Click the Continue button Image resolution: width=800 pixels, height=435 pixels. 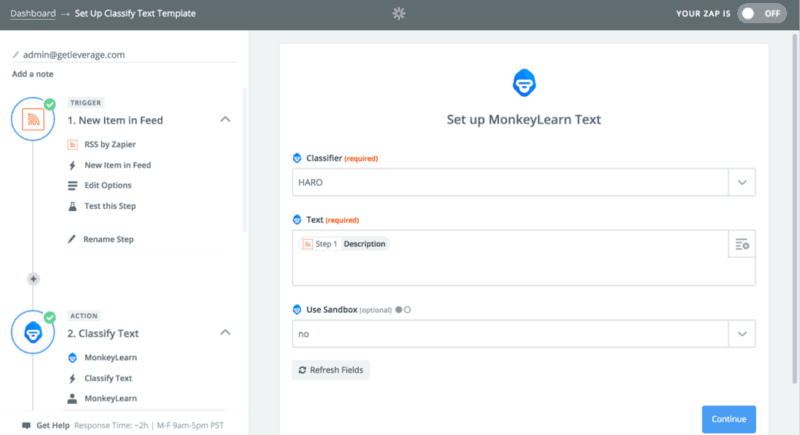tap(729, 419)
